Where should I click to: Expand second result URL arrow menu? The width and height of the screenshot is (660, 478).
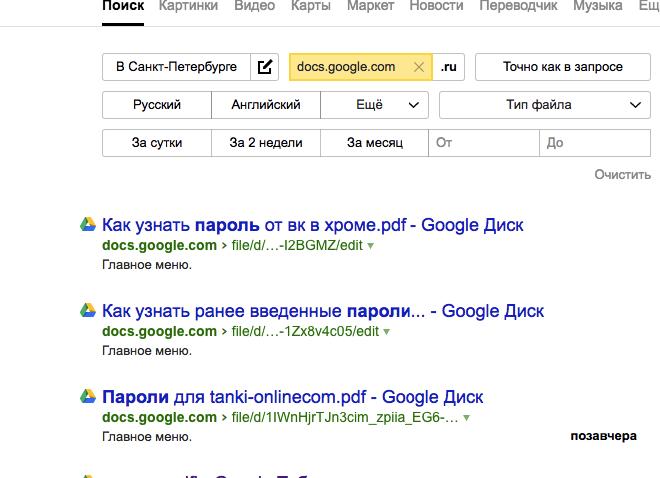387,332
